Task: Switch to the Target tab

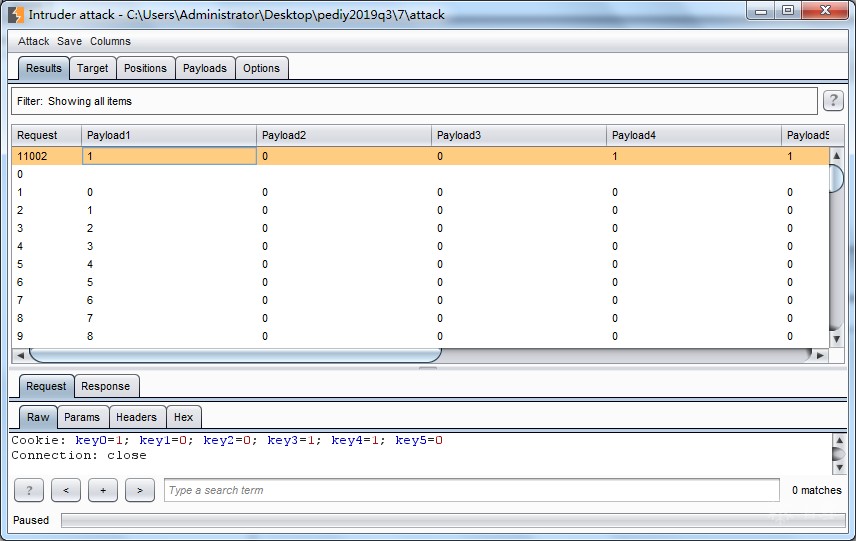Action: pyautogui.click(x=92, y=68)
